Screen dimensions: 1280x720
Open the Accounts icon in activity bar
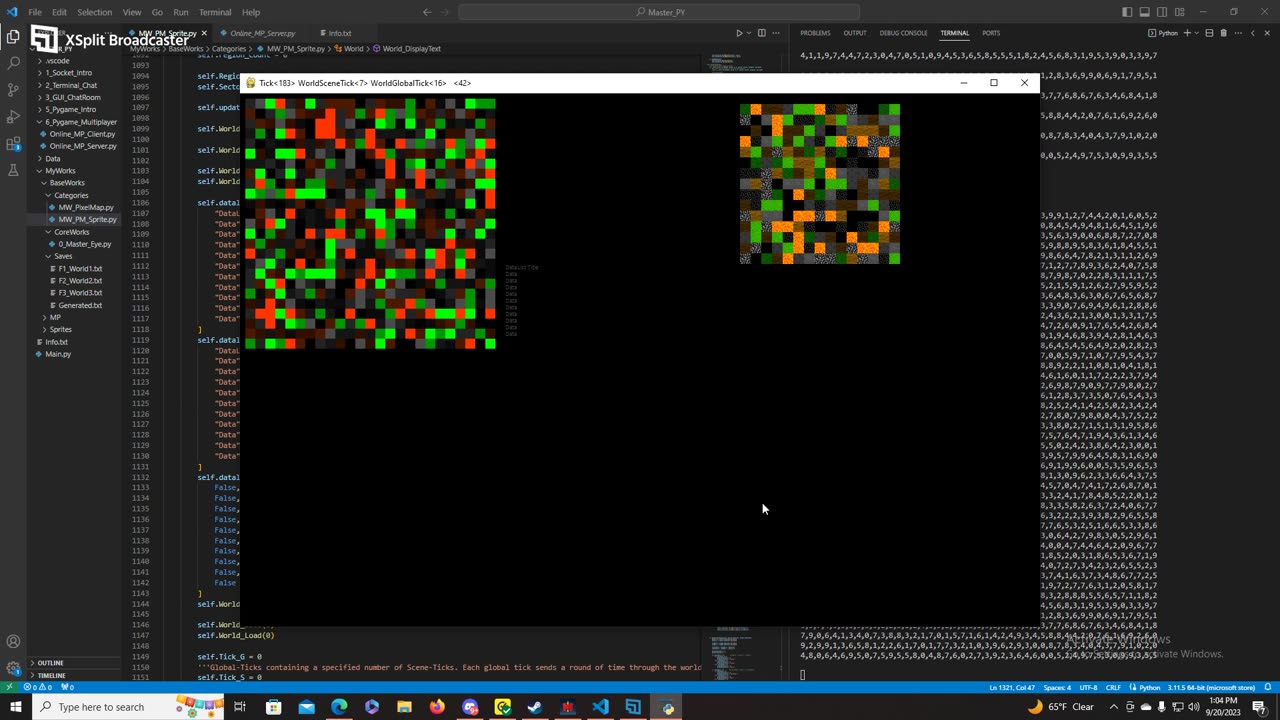13,642
